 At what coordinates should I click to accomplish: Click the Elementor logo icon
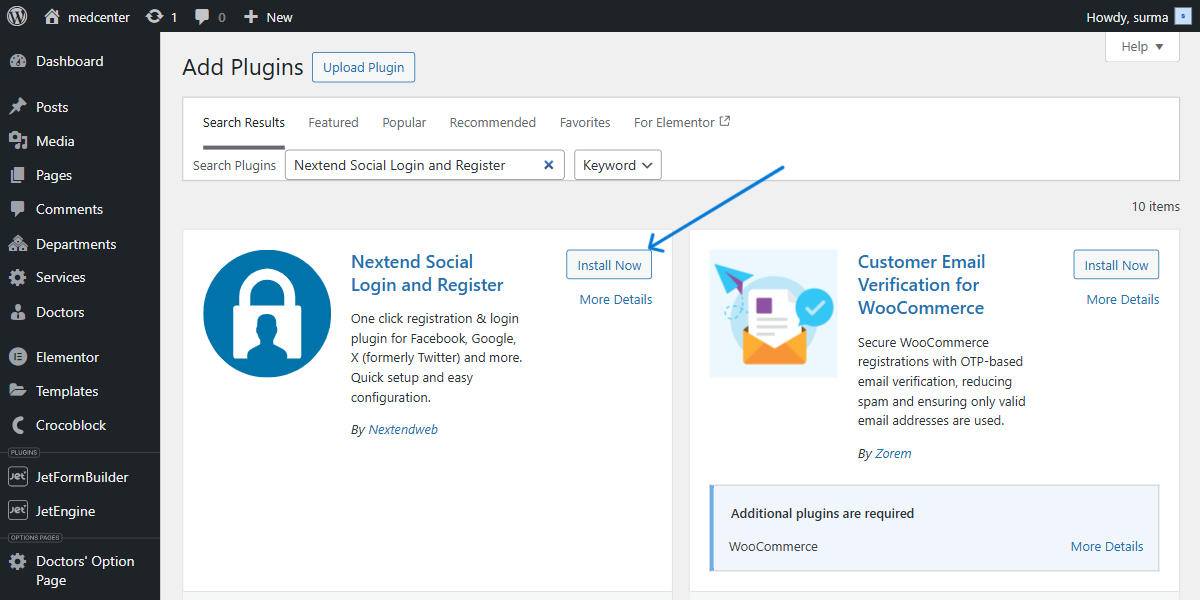[17, 357]
